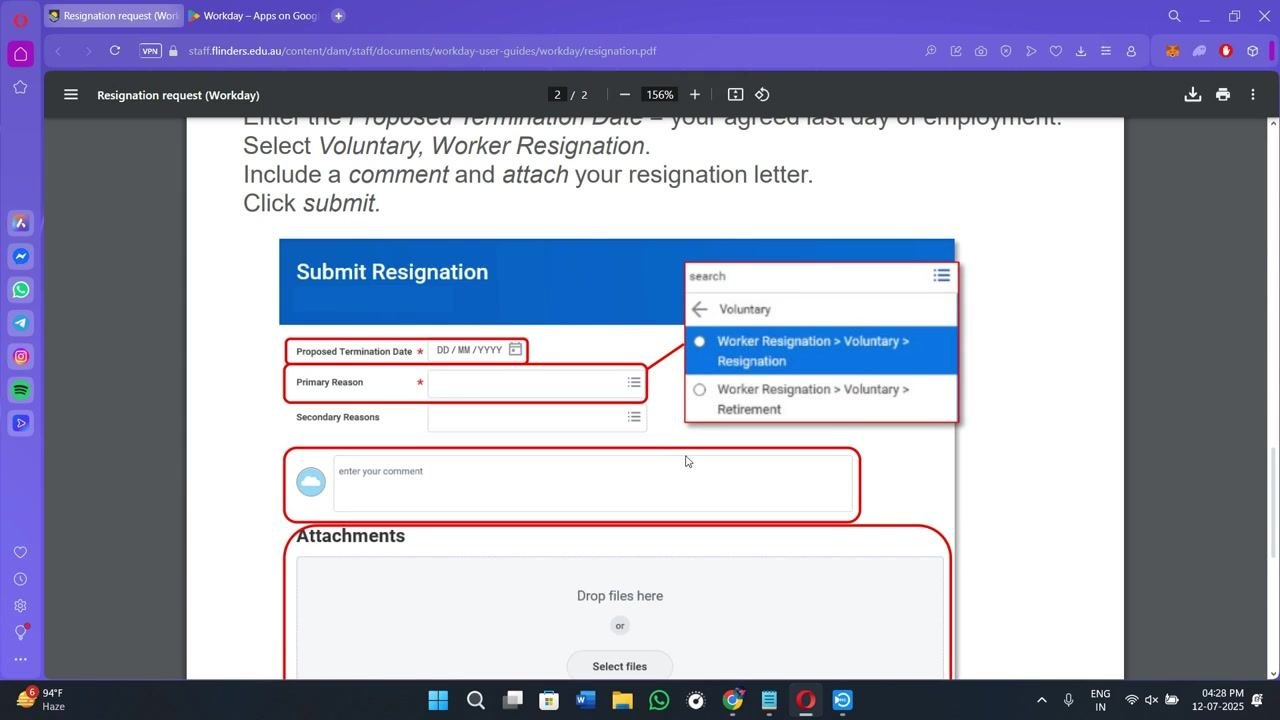The height and width of the screenshot is (720, 1280).
Task: Open Microsoft Word from the taskbar
Action: (585, 700)
